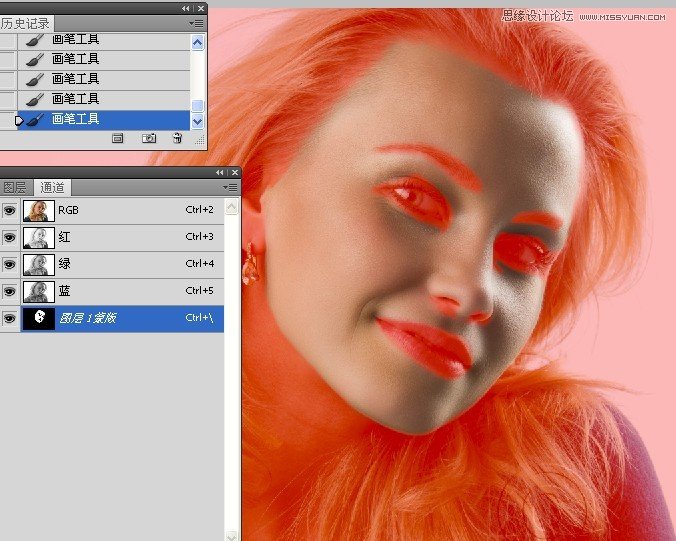This screenshot has height=541, width=676.
Task: Click the 绿 channel thumbnail
Action: pyautogui.click(x=39, y=265)
